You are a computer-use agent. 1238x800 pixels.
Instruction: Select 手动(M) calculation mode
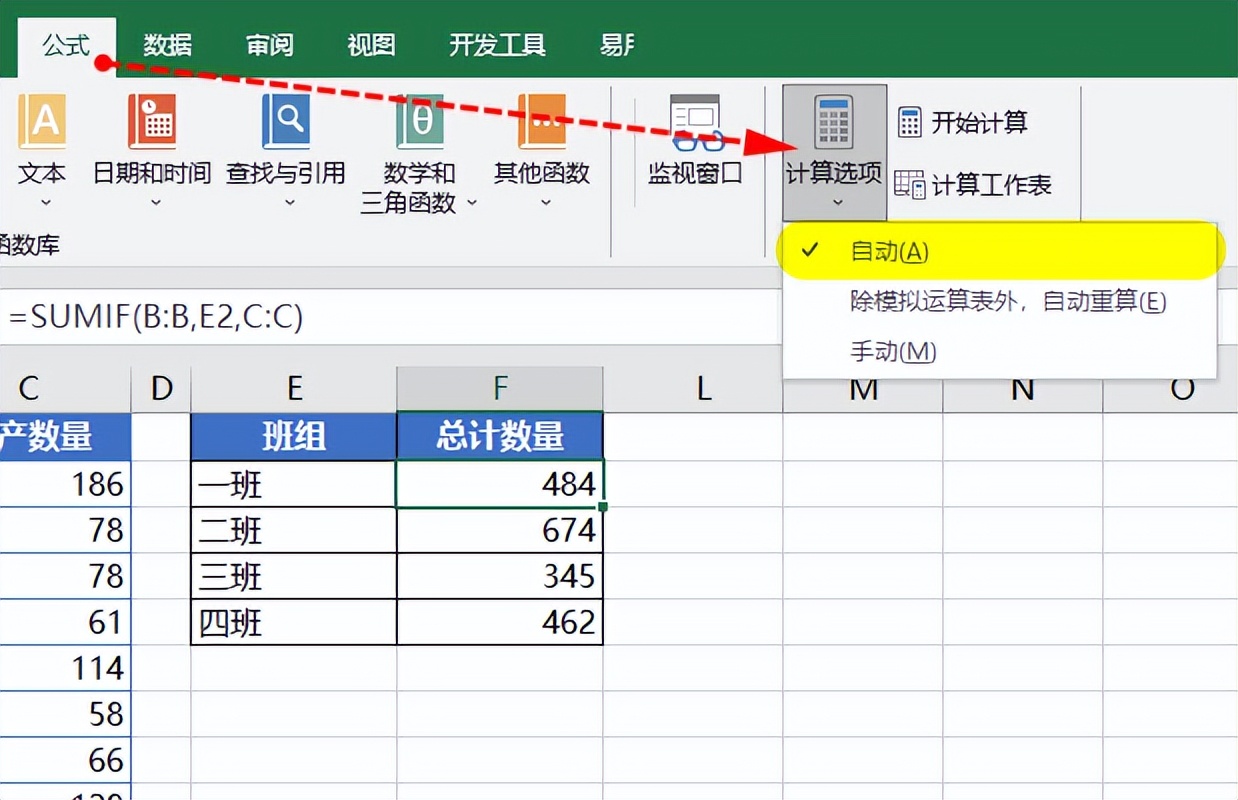coord(1000,351)
